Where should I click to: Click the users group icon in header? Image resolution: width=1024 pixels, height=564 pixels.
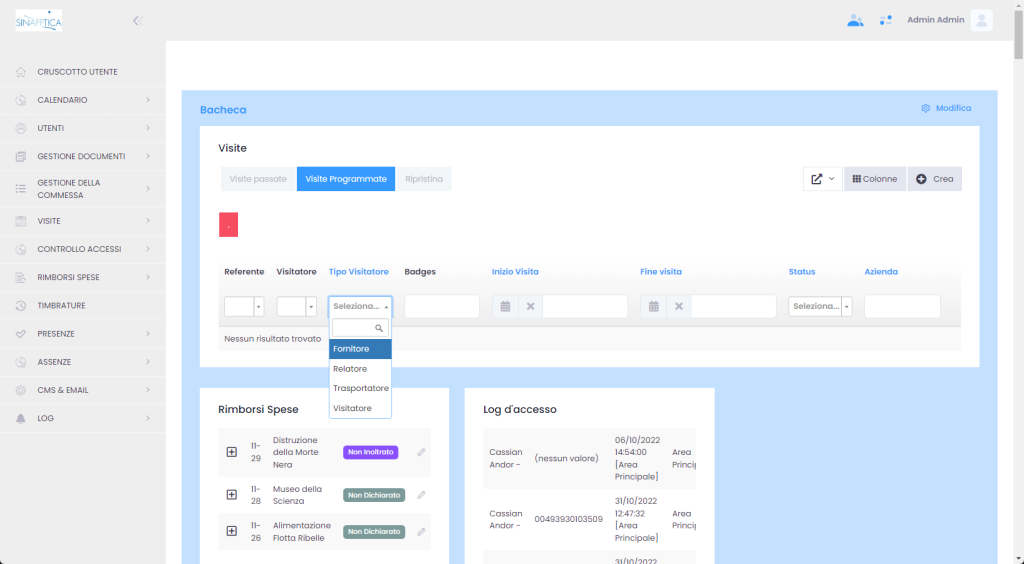[x=855, y=20]
